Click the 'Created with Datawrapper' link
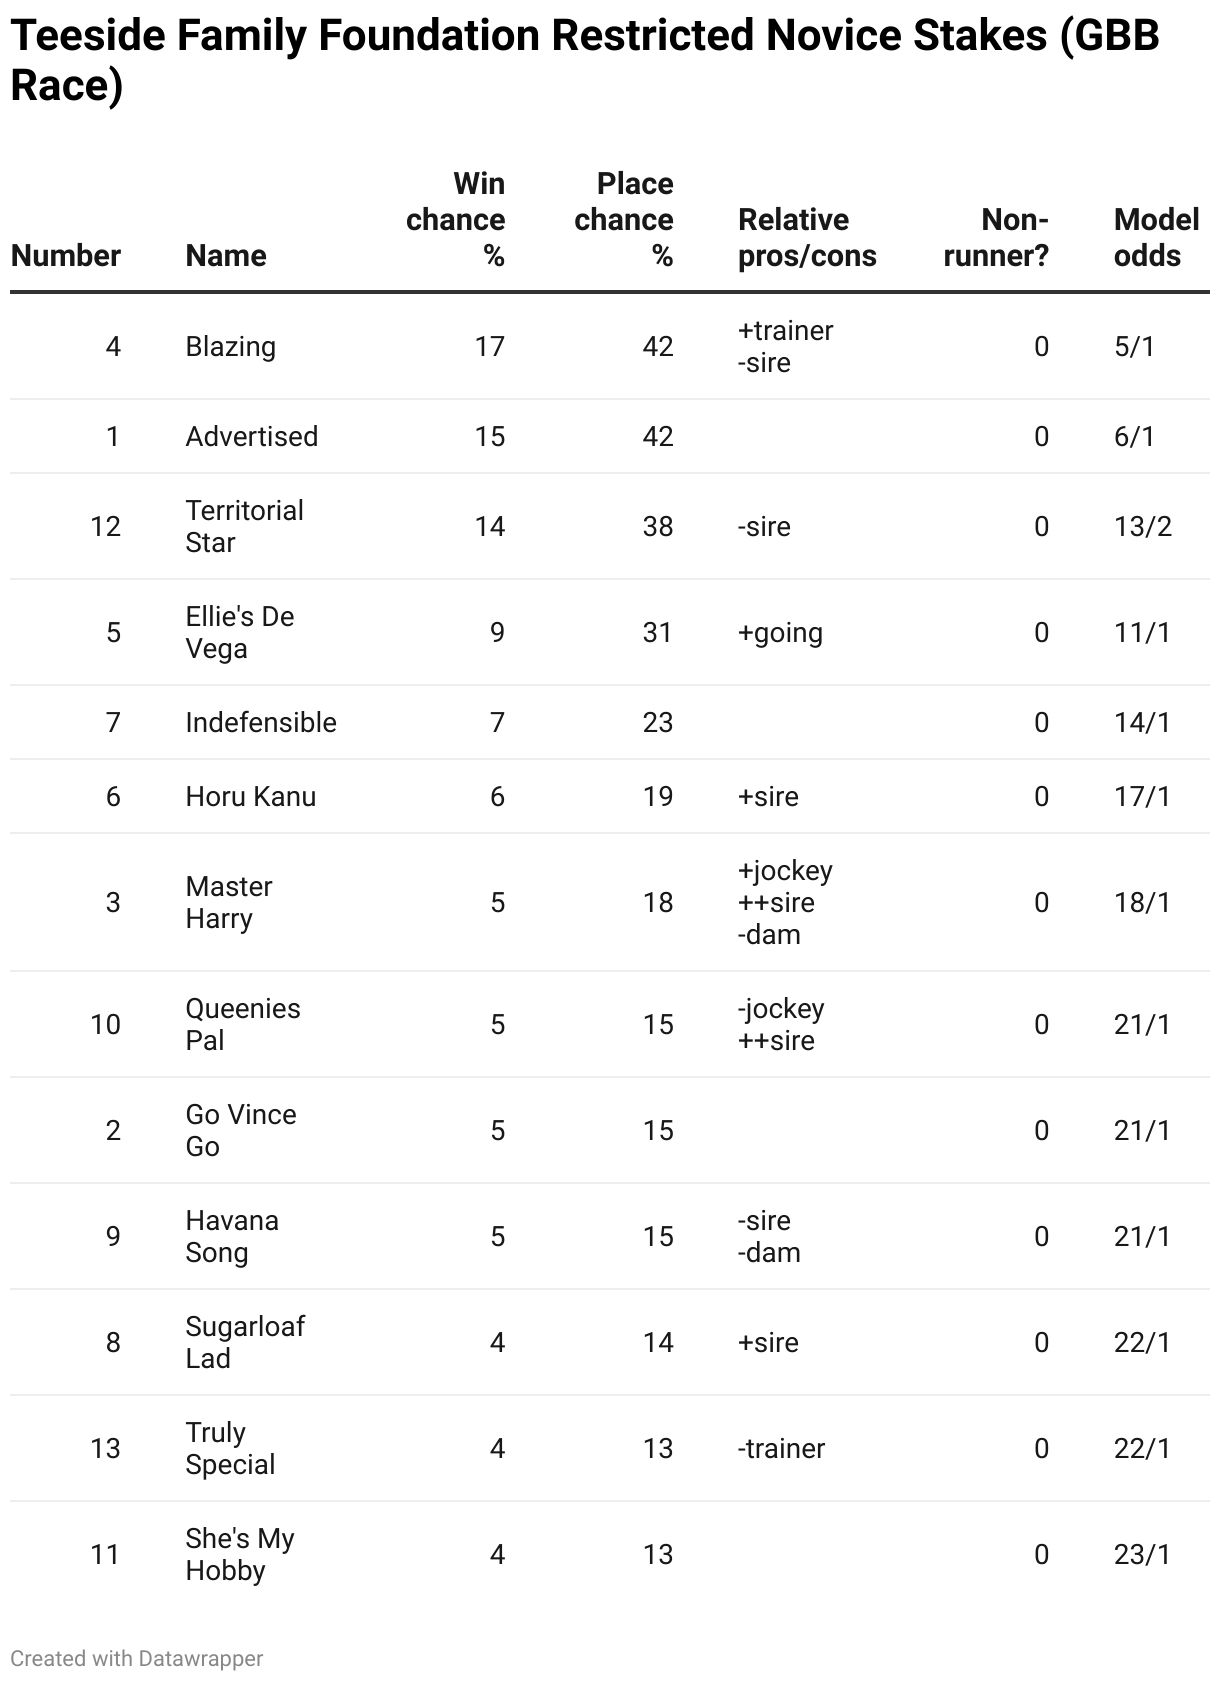Image resolution: width=1220 pixels, height=1682 pixels. [136, 1658]
